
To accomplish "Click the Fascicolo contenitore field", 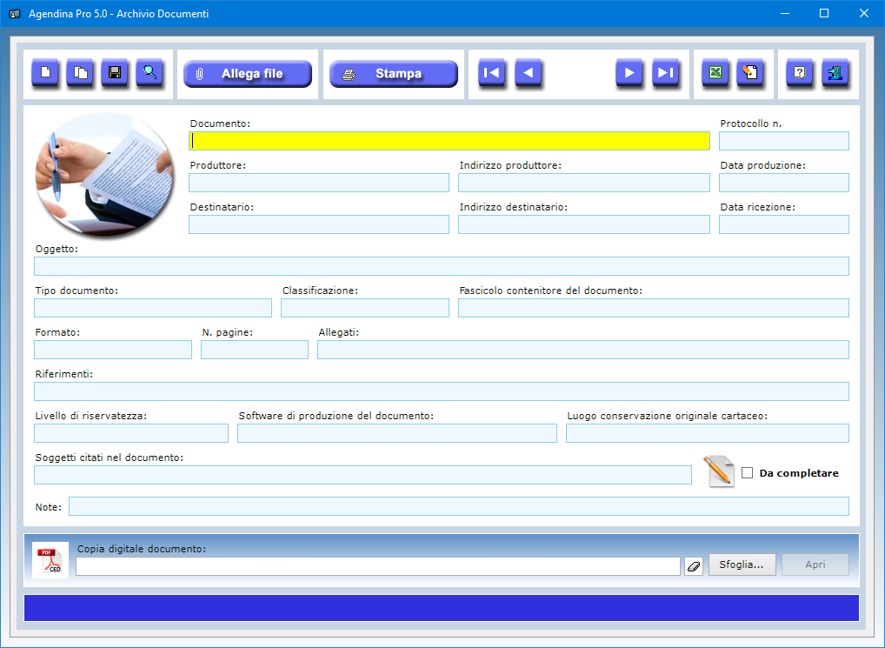I will click(654, 308).
